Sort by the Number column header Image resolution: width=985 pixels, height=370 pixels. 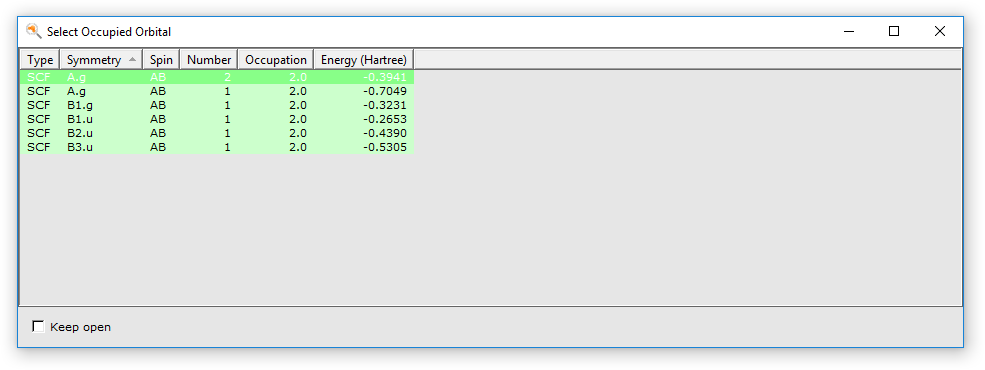(x=209, y=60)
